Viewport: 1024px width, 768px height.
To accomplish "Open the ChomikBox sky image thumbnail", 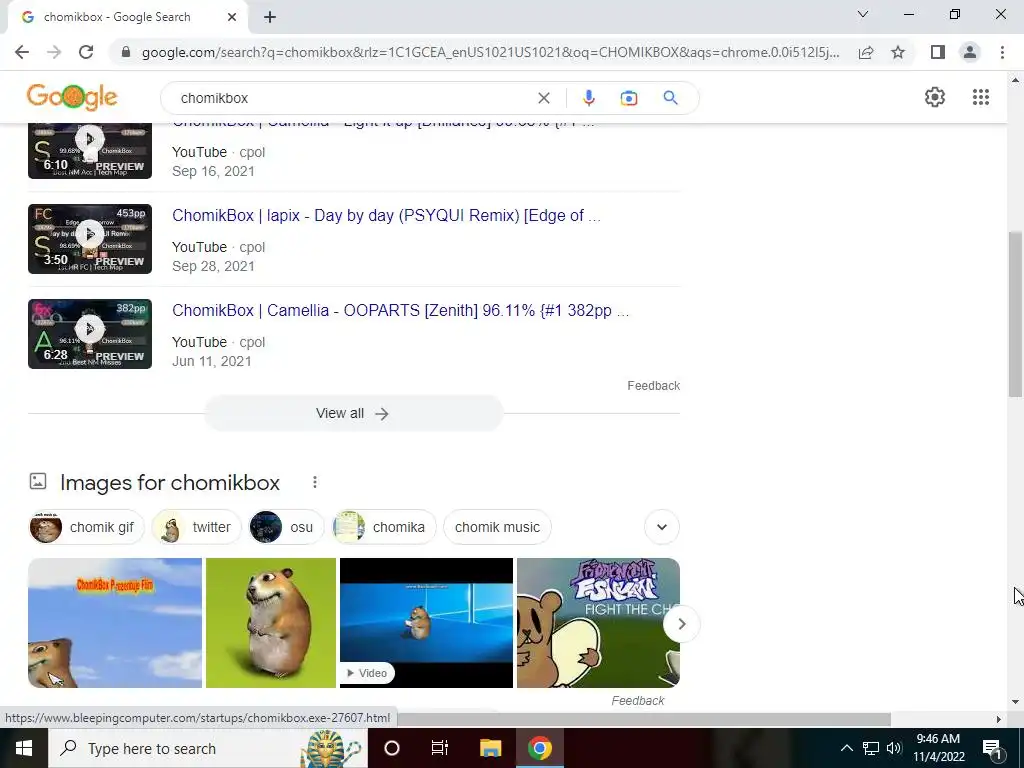I will (115, 622).
